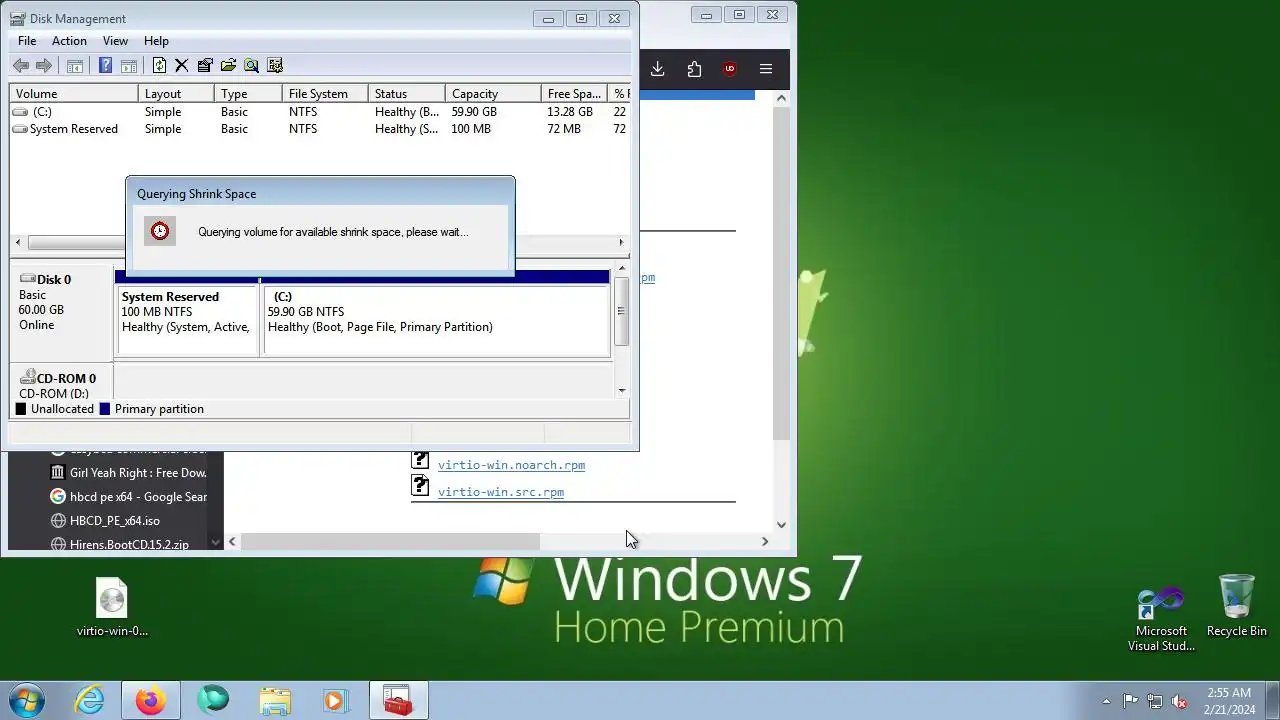This screenshot has width=1280, height=720.
Task: Click the Firefox sidebar's scroll down chevron
Action: coord(214,543)
